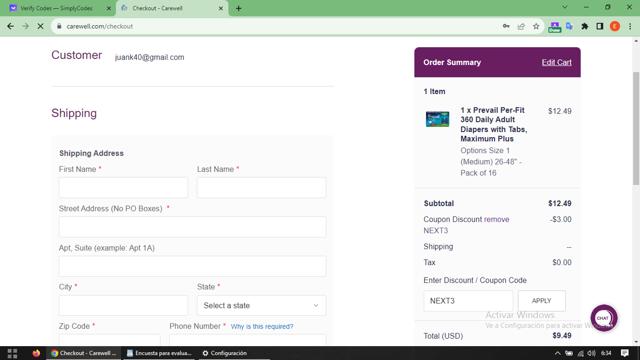Screen dimensions: 640x360
Task: Click the taskbar clock
Action: [606, 353]
